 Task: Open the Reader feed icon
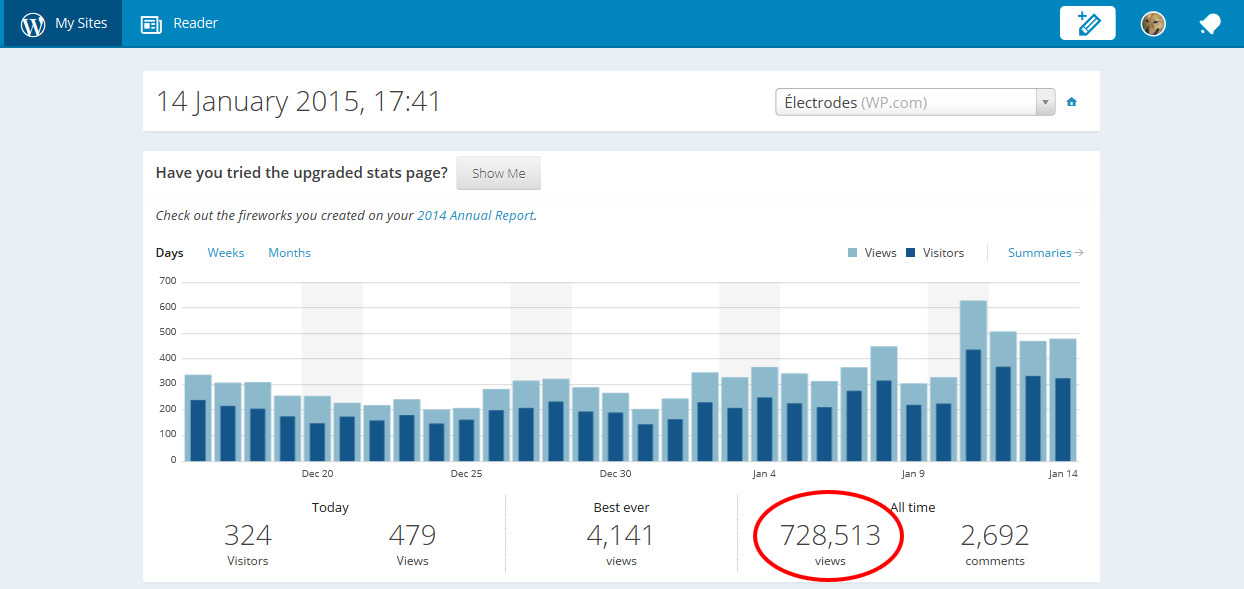point(152,24)
